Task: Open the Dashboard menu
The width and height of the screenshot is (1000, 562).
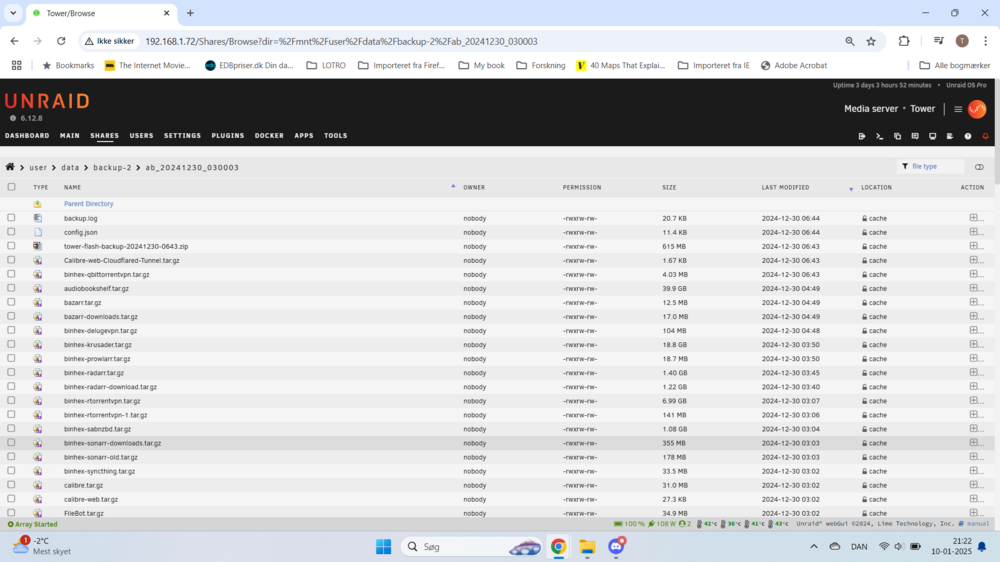Action: click(27, 136)
